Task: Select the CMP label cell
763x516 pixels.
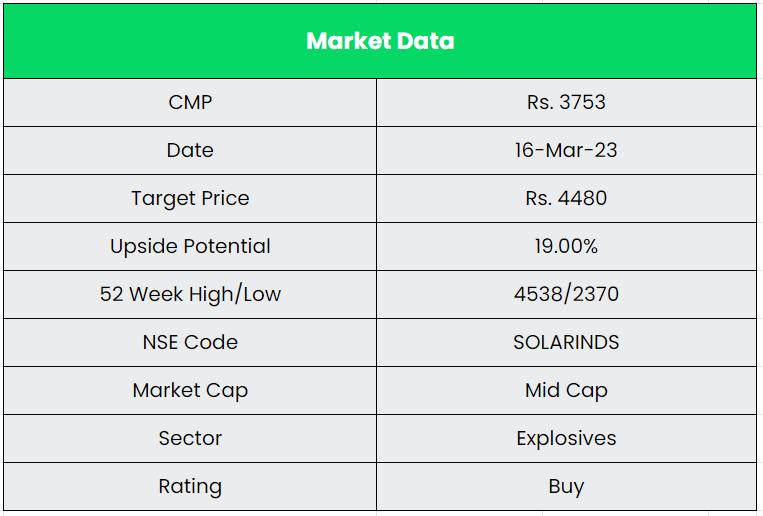Action: tap(190, 102)
